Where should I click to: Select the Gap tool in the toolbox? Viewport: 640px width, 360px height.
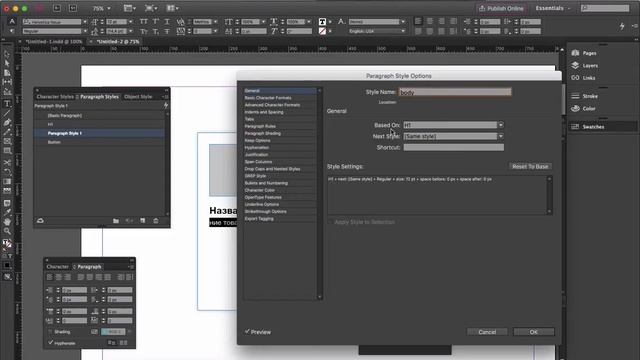tap(7, 82)
